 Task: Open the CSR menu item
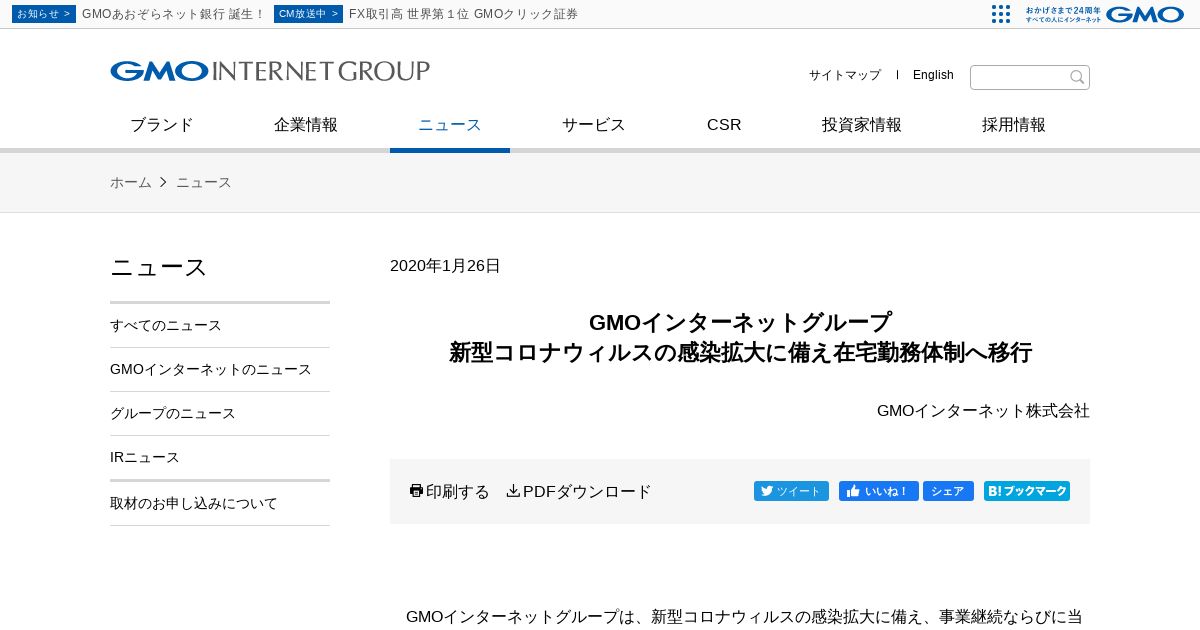tap(724, 125)
